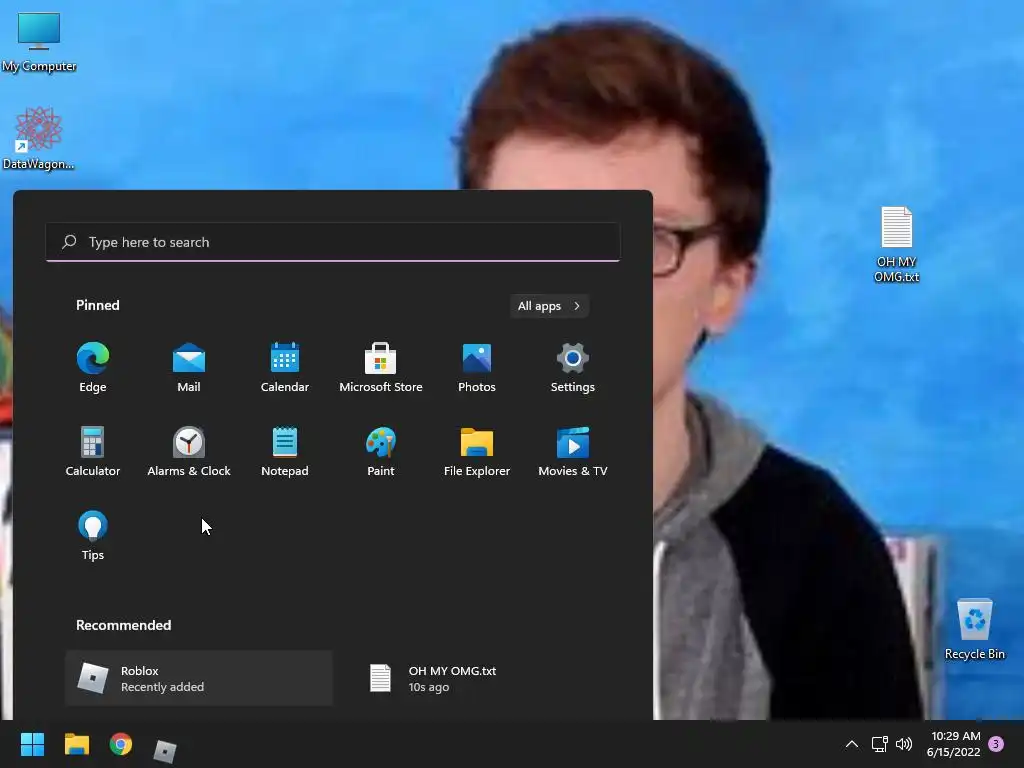This screenshot has height=768, width=1024.
Task: Click the Windows Start button on taskbar
Action: [32, 744]
